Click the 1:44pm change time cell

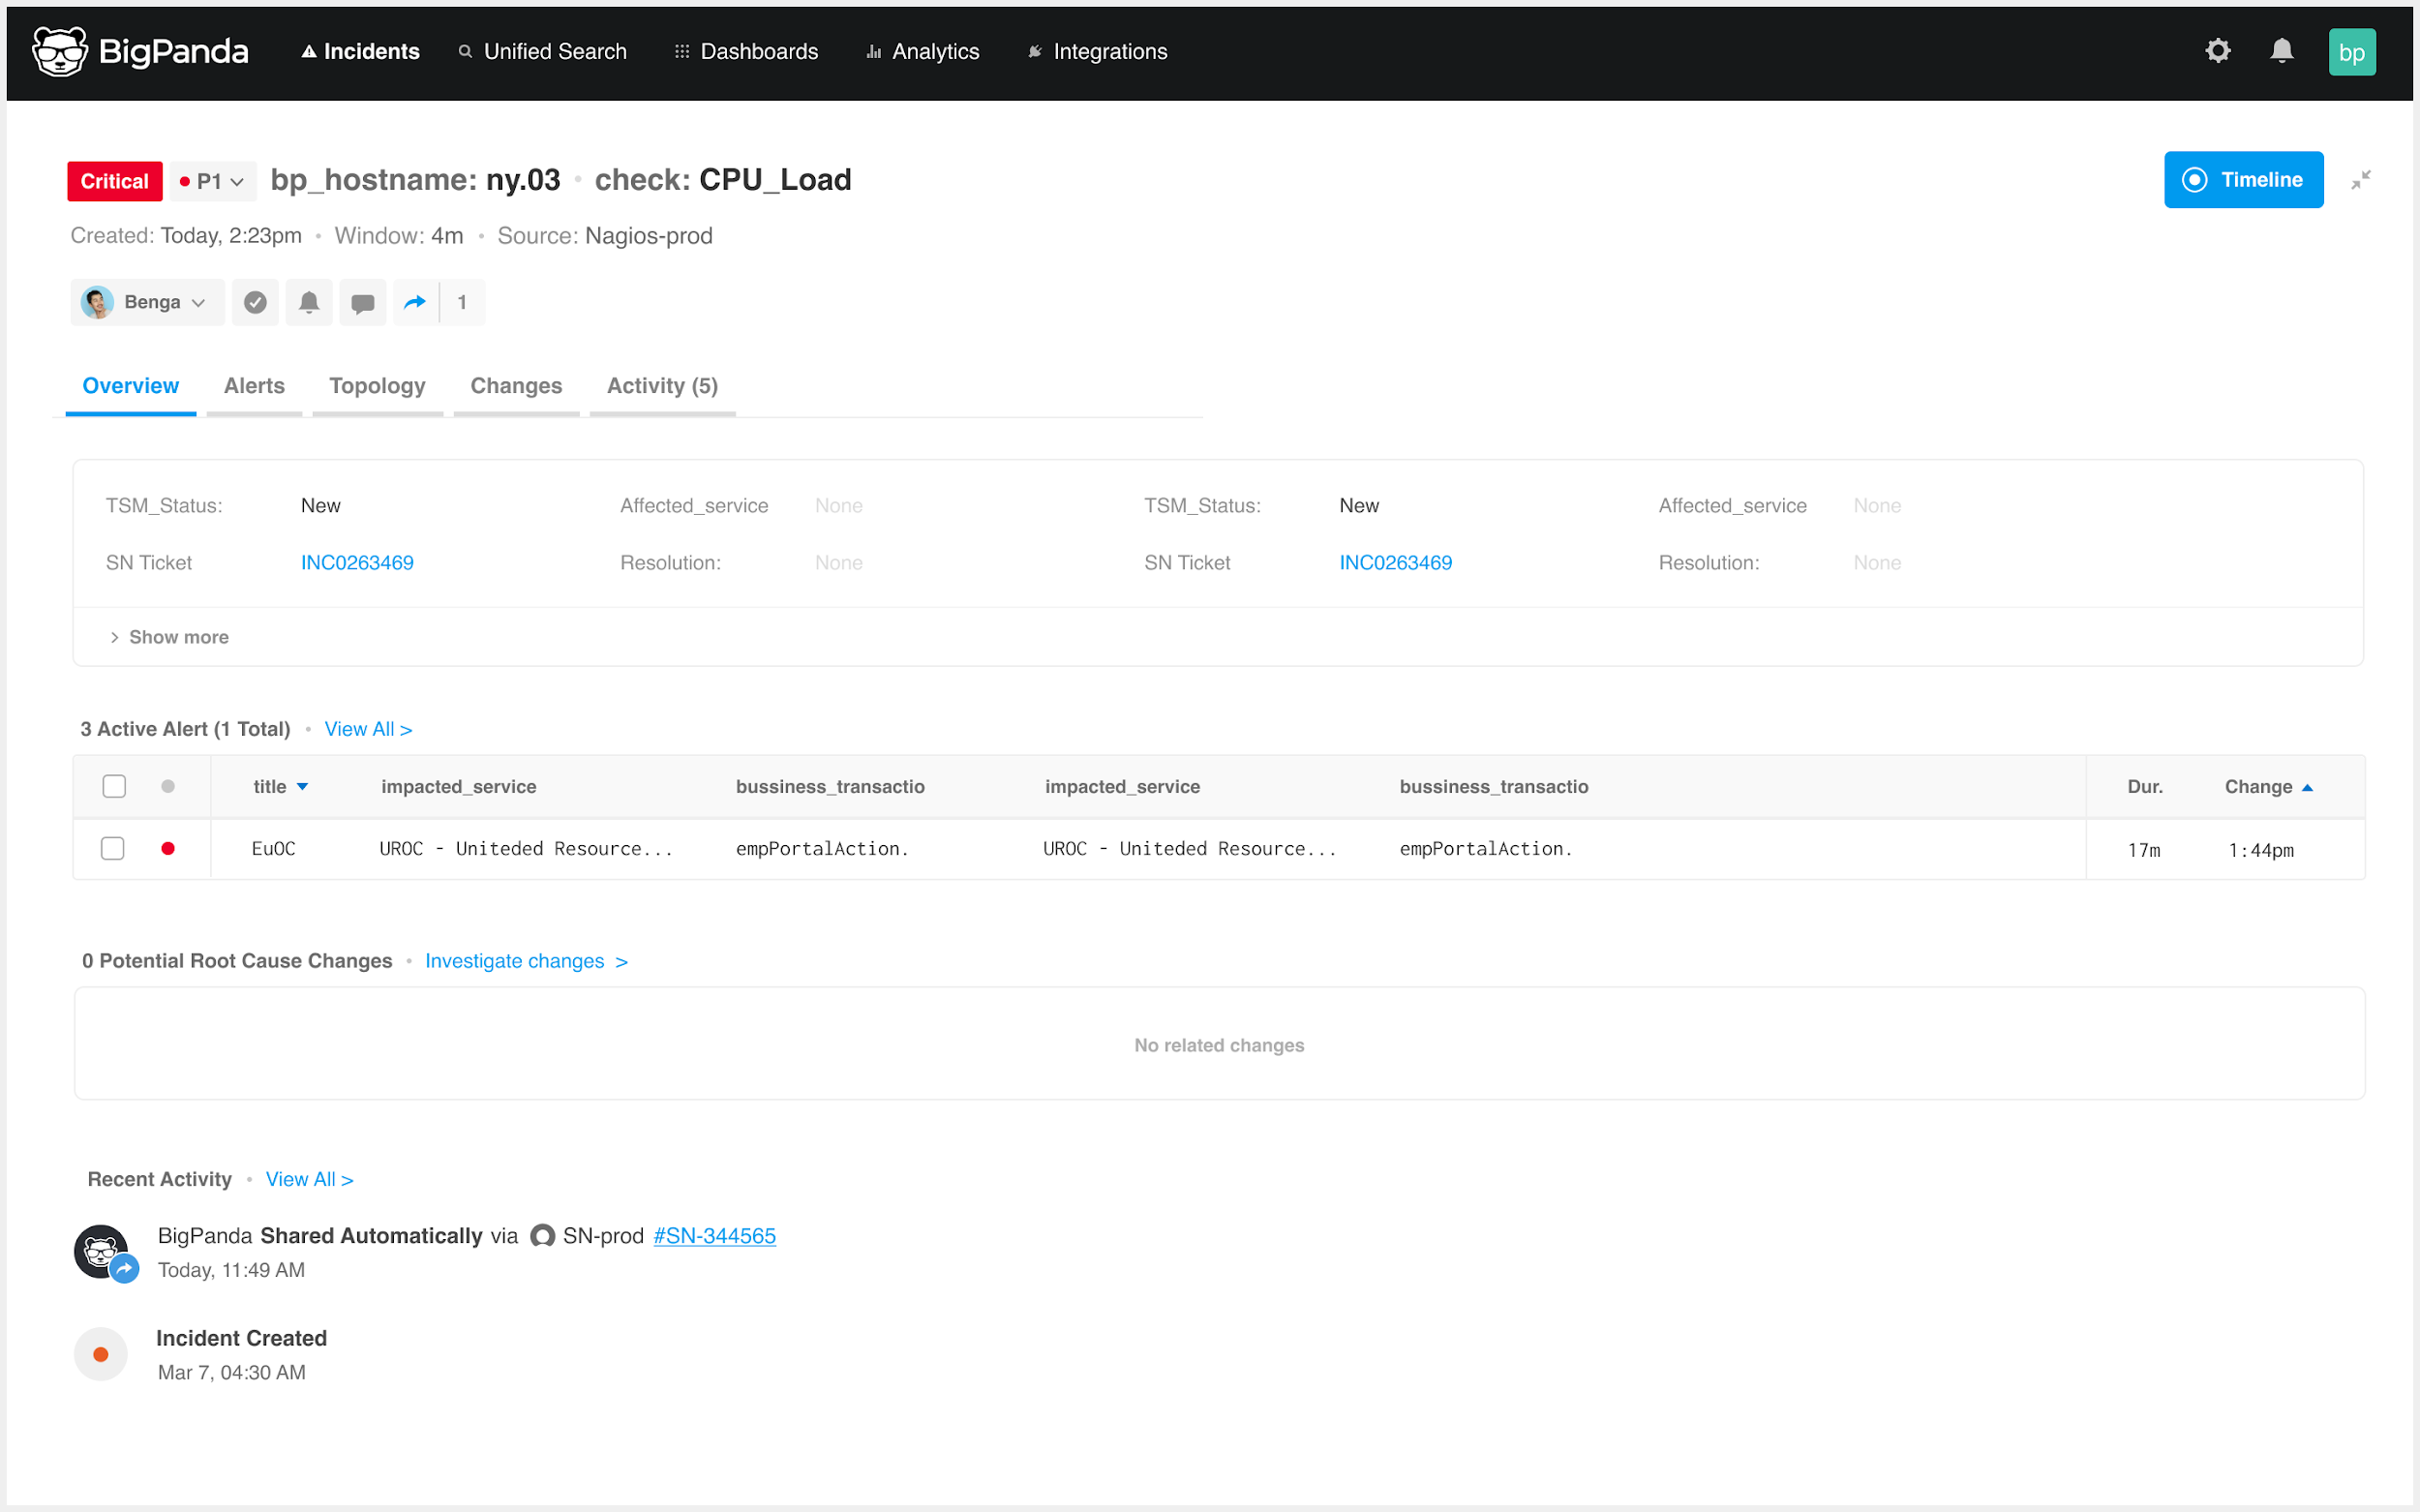pyautogui.click(x=2260, y=850)
